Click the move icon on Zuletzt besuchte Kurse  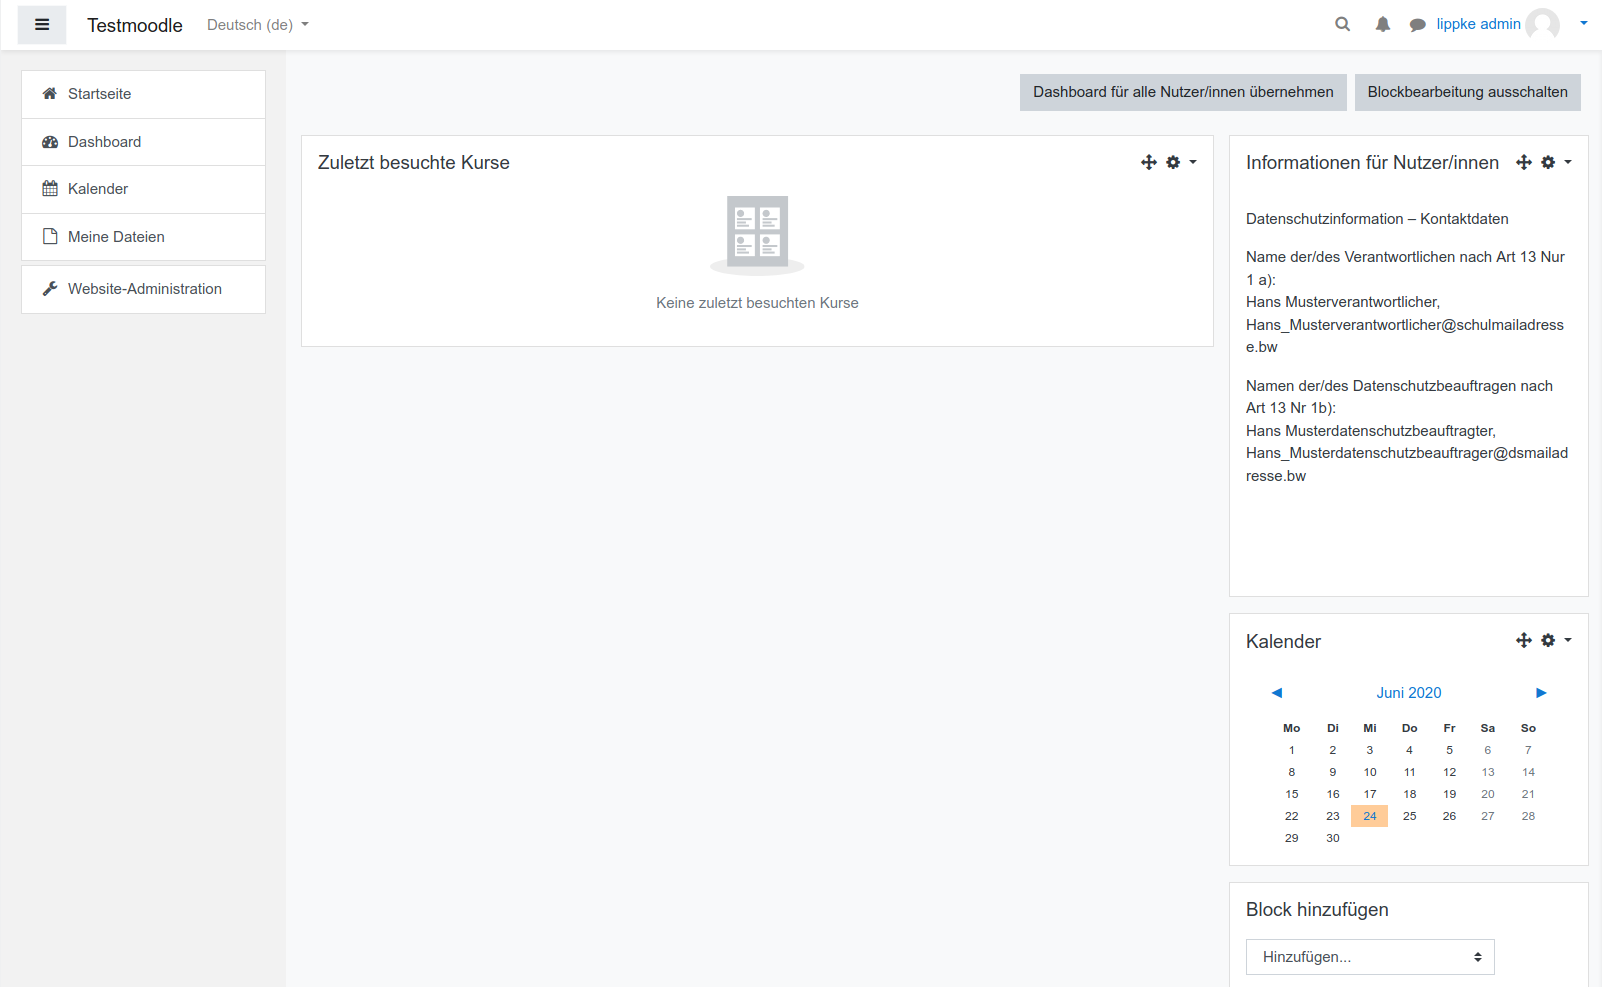pyautogui.click(x=1148, y=162)
